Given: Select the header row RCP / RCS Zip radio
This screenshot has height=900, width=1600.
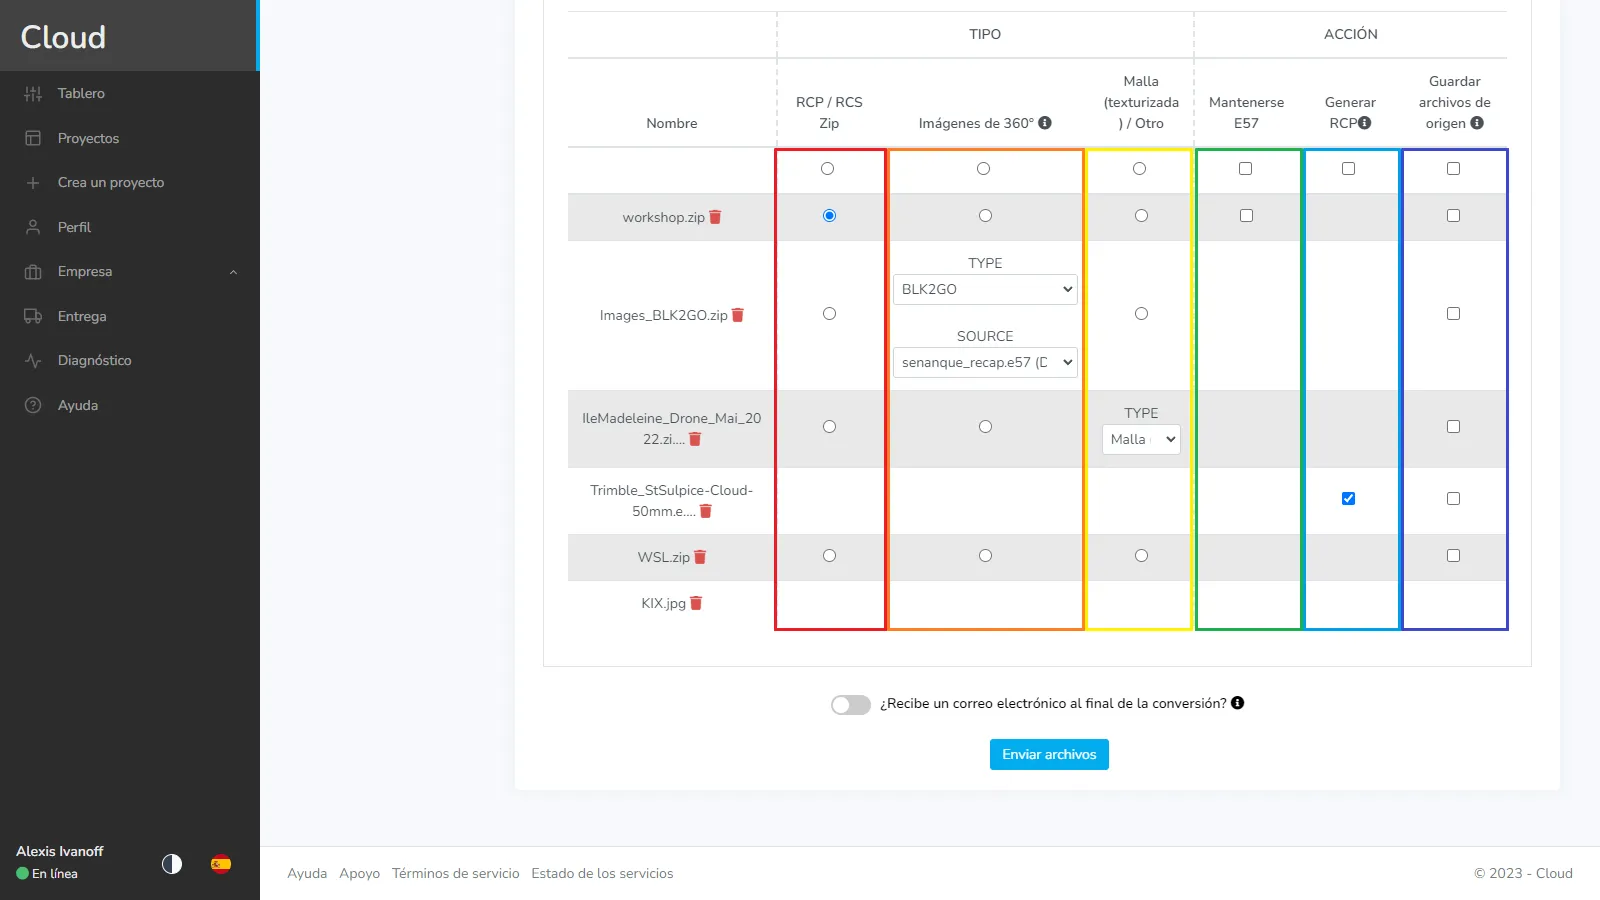Looking at the screenshot, I should (x=827, y=169).
